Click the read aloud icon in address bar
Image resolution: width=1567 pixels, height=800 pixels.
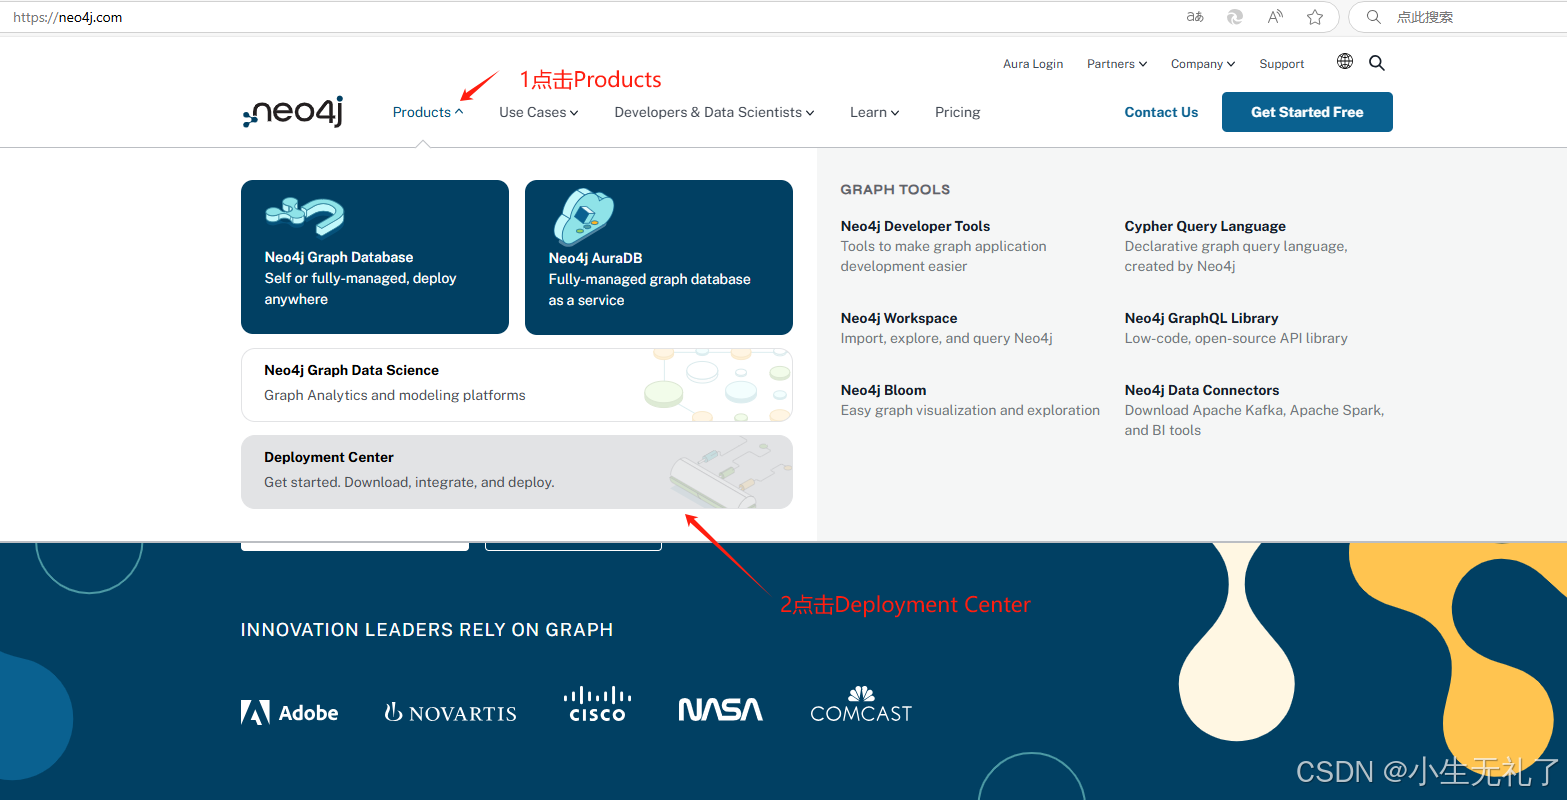click(x=1275, y=17)
